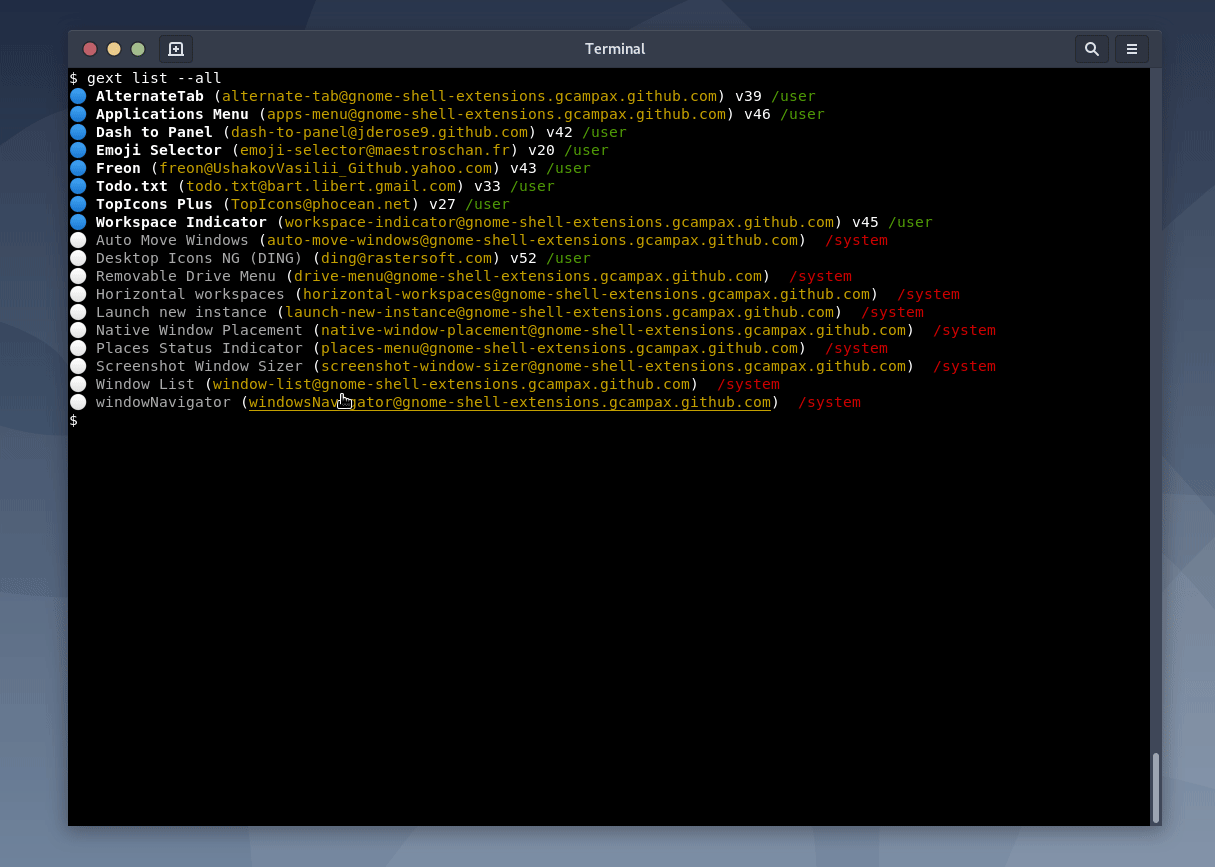This screenshot has height=867, width=1215.
Task: Open the hamburger menu
Action: coord(1132,49)
